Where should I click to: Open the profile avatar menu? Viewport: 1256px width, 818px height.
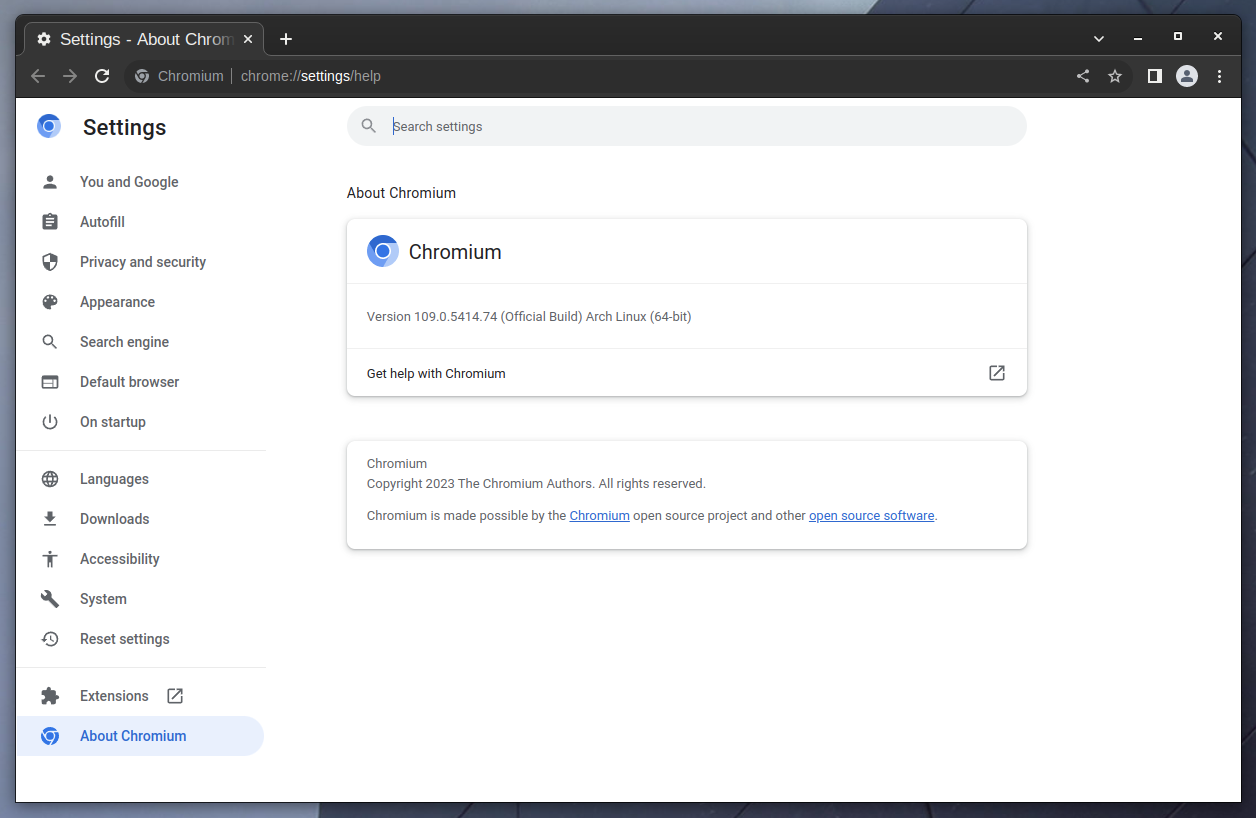point(1187,76)
